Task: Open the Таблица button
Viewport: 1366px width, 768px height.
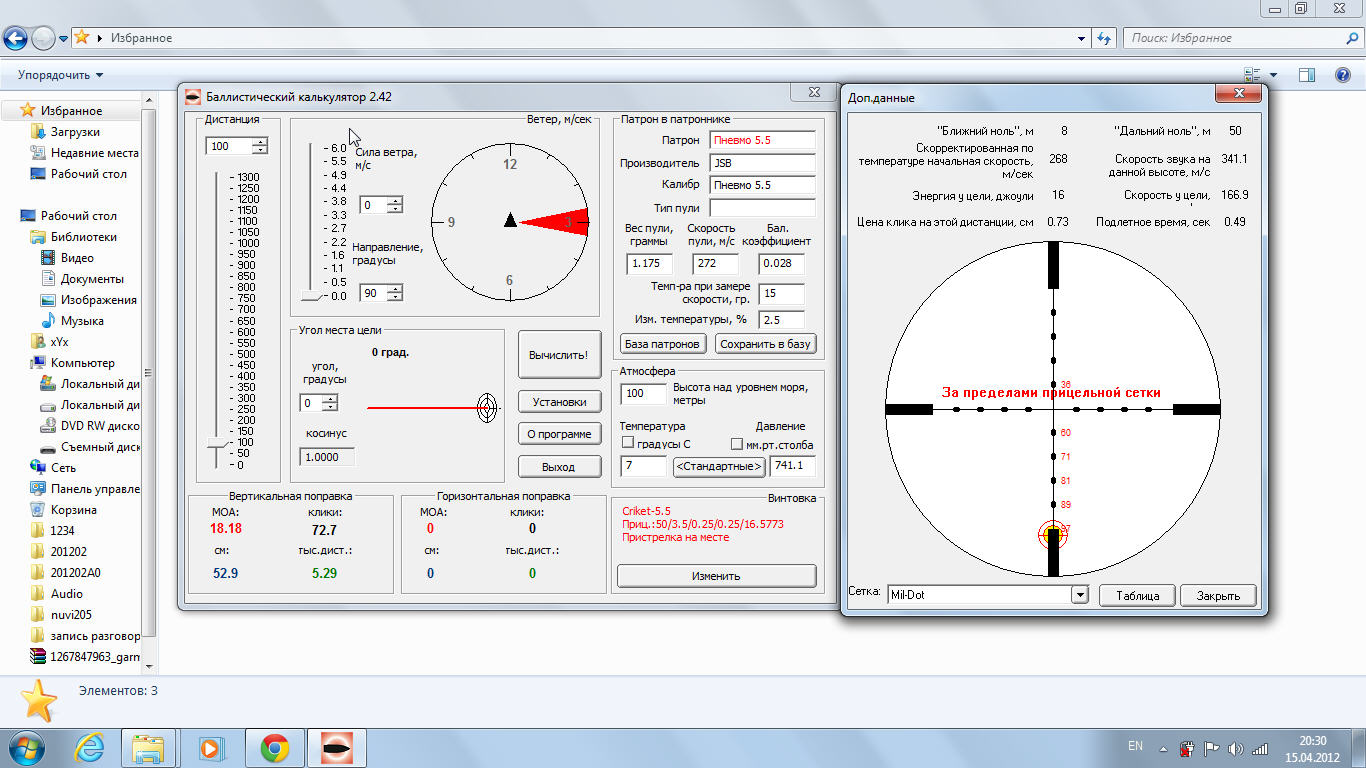Action: (1136, 595)
